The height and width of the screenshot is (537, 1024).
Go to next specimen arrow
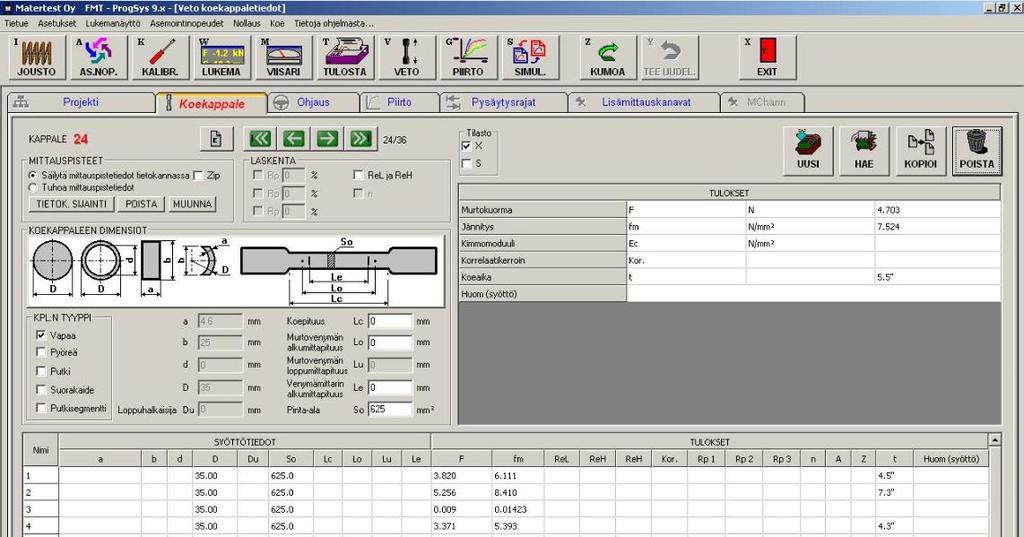[x=327, y=138]
